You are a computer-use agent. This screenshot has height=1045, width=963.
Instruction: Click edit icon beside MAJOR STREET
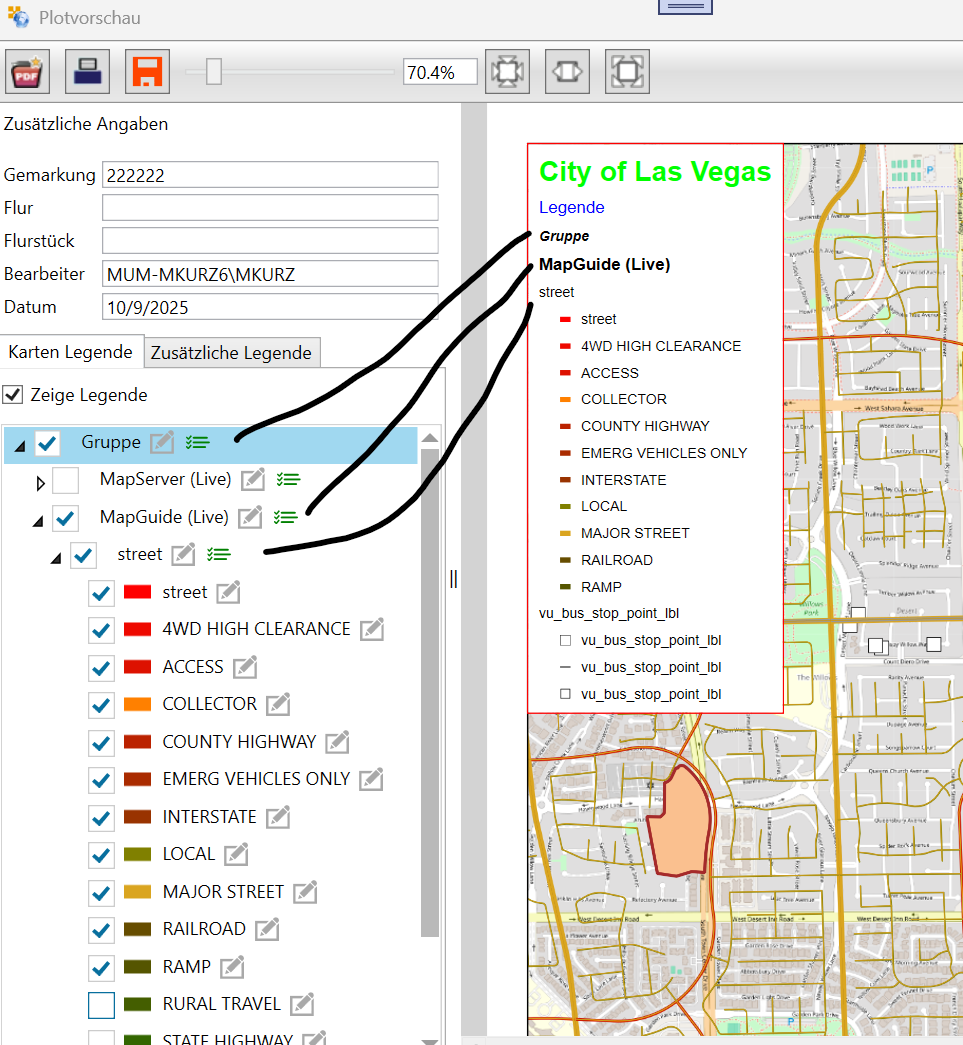point(305,892)
